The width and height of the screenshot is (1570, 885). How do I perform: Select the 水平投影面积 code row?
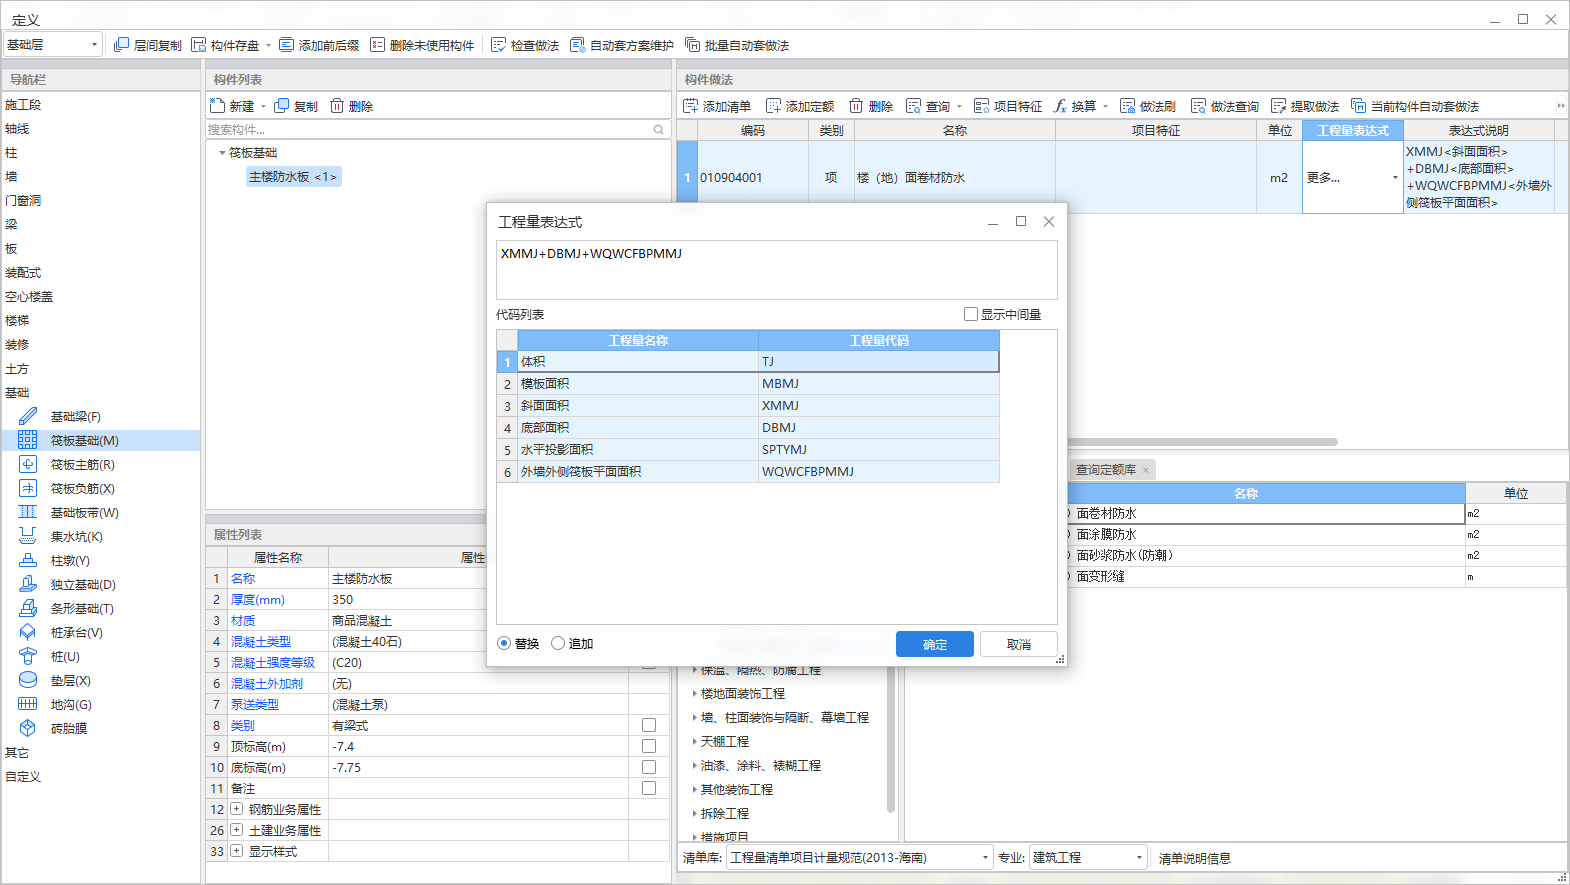point(748,450)
